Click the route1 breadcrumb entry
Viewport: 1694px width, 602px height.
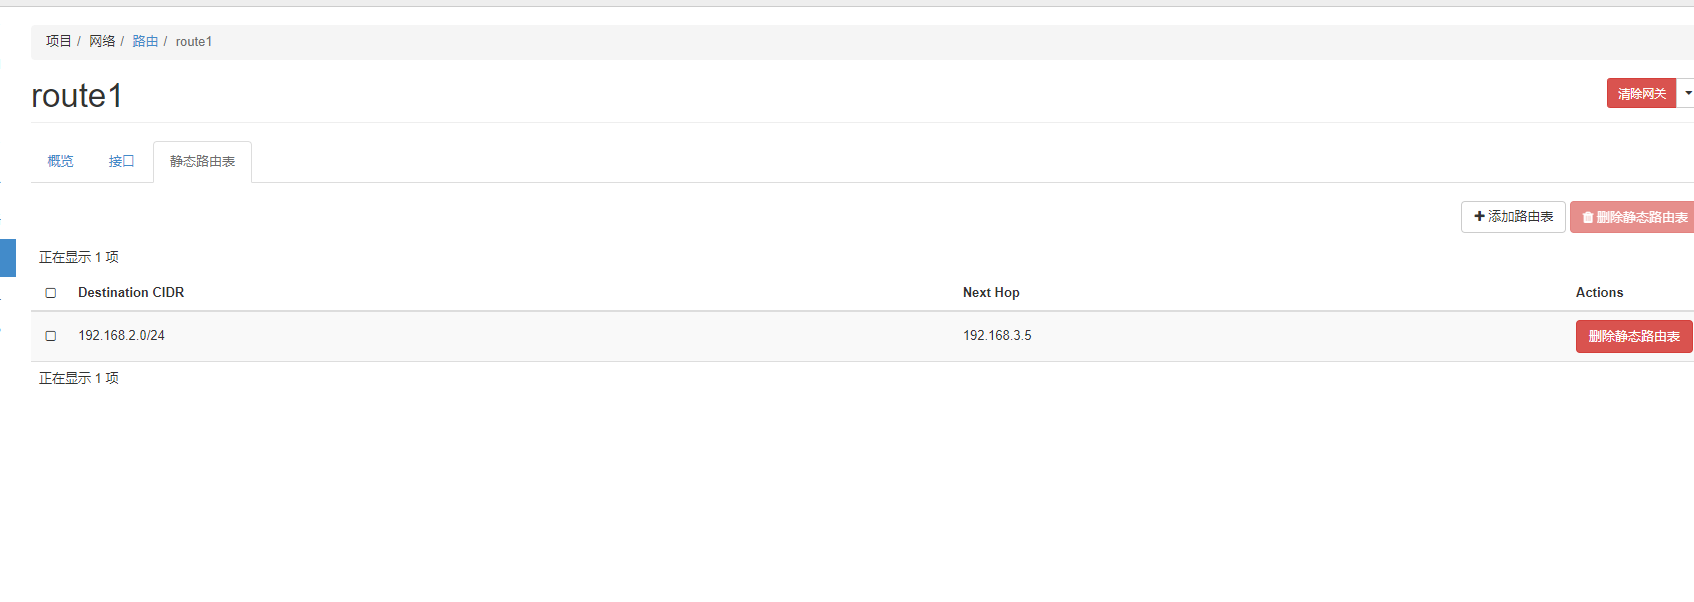[x=194, y=41]
